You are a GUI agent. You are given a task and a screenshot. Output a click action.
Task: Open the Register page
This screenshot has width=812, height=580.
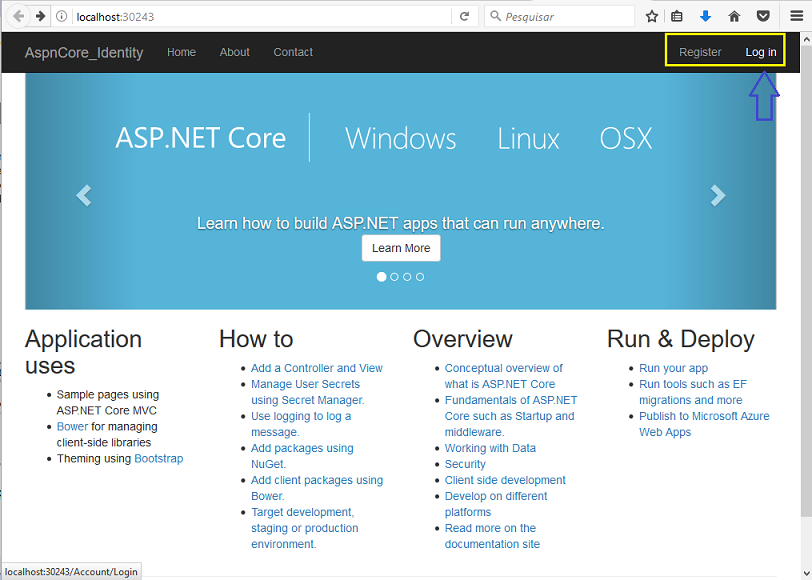(700, 52)
